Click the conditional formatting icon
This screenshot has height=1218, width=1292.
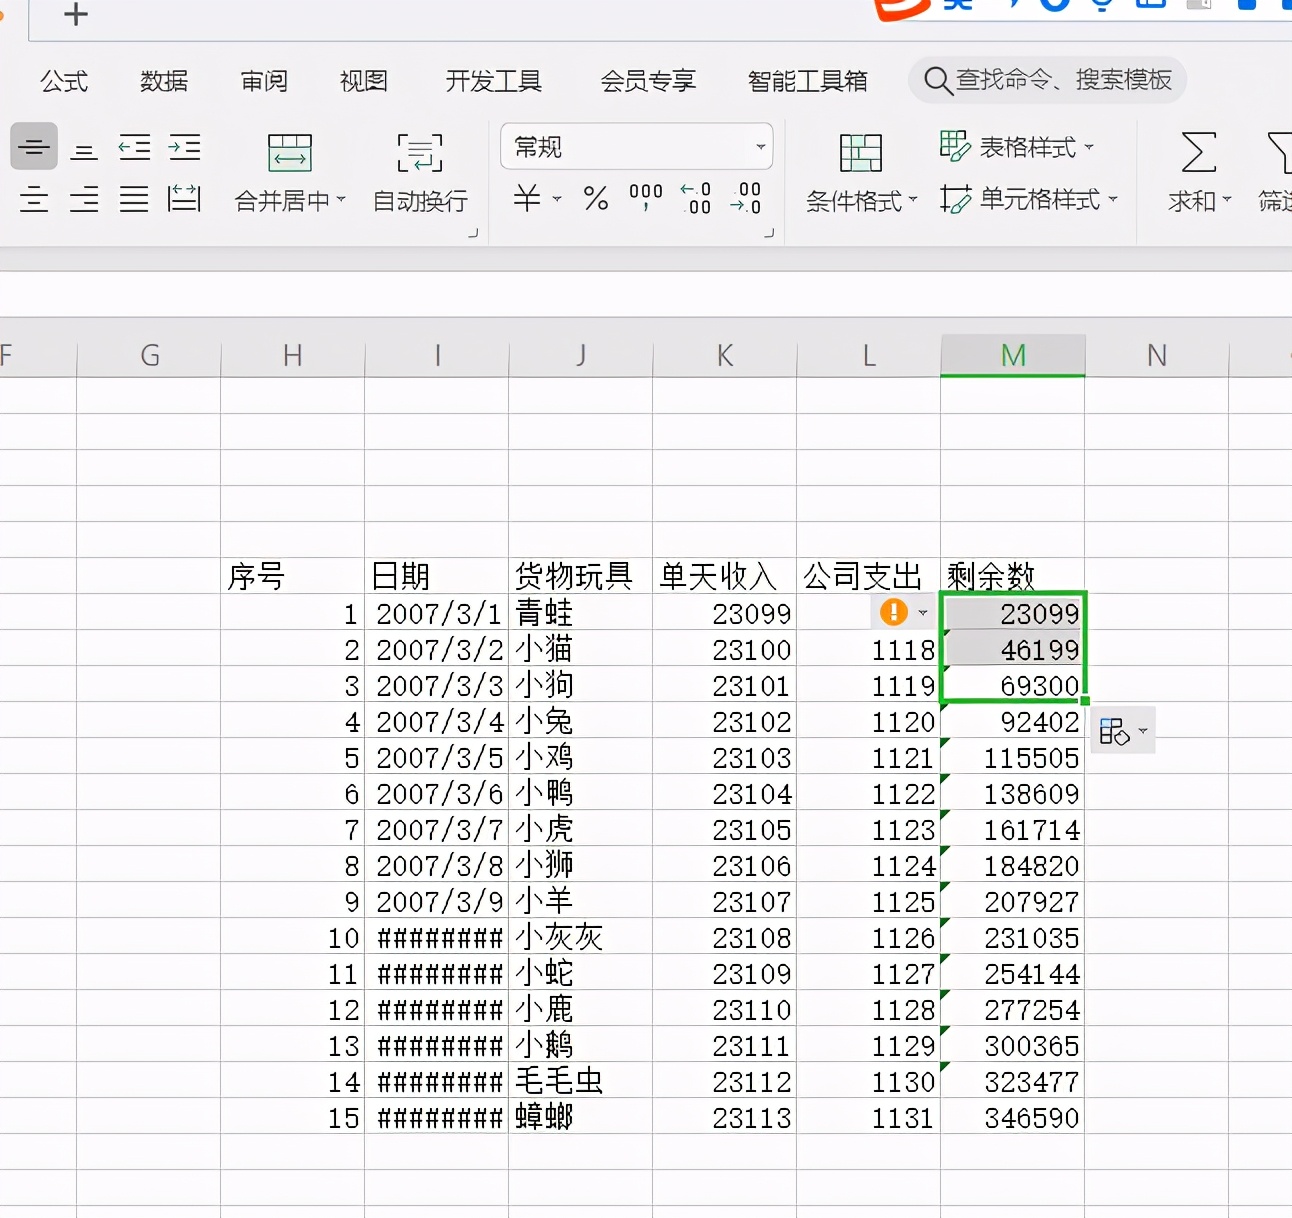point(860,153)
